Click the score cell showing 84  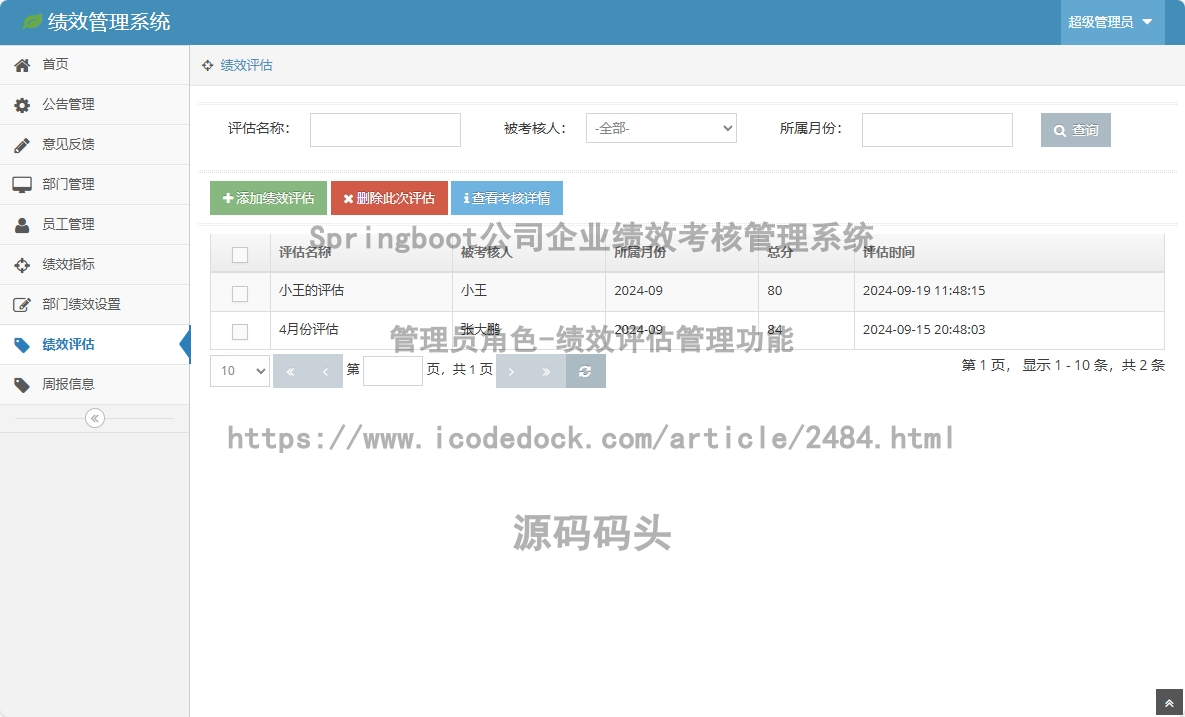click(806, 330)
